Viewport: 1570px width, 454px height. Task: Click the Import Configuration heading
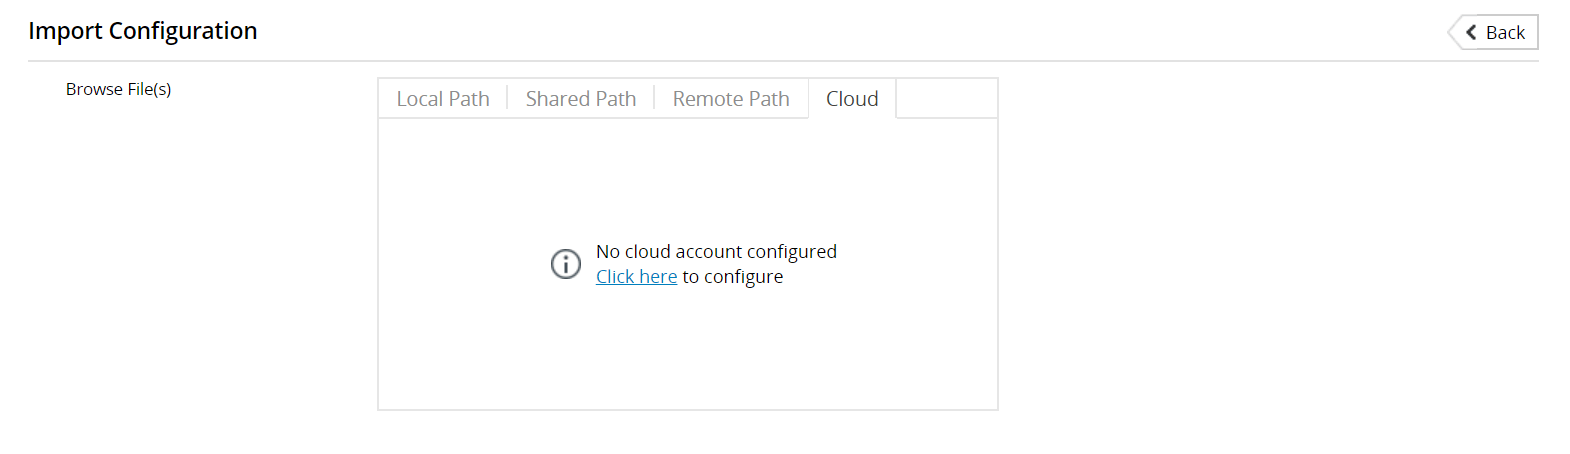coord(143,31)
